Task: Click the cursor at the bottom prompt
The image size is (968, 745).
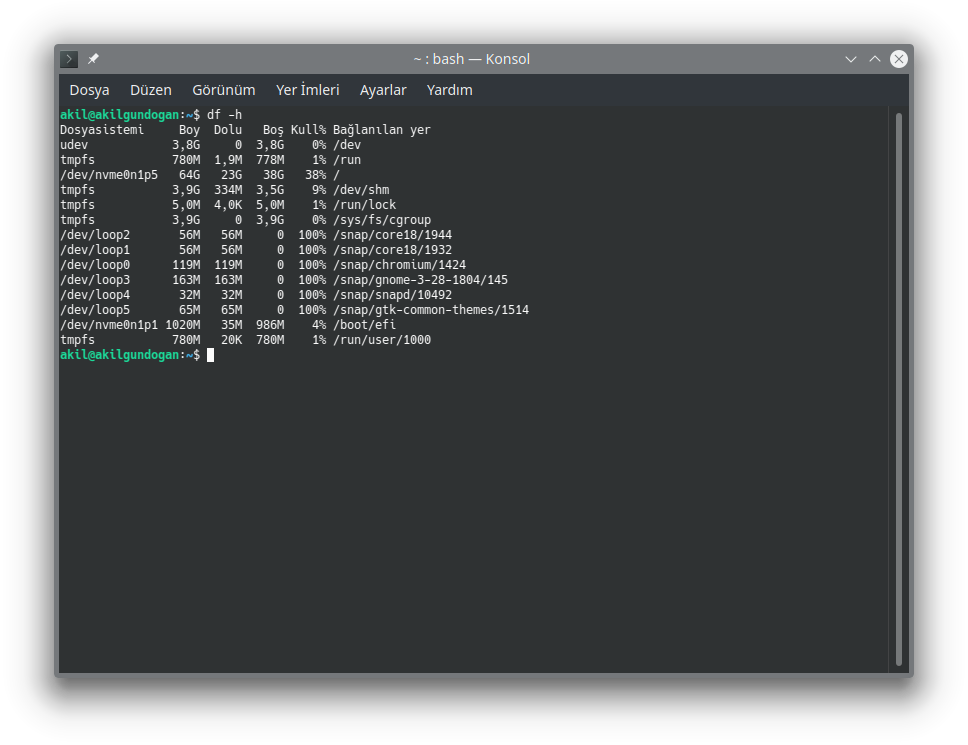Action: point(211,355)
